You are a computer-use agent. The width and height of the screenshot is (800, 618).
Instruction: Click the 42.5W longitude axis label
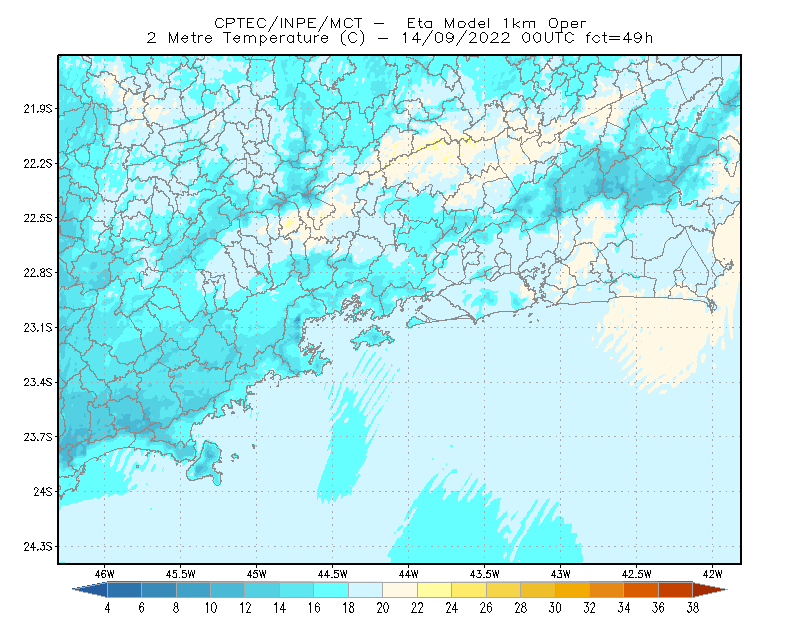click(x=636, y=574)
